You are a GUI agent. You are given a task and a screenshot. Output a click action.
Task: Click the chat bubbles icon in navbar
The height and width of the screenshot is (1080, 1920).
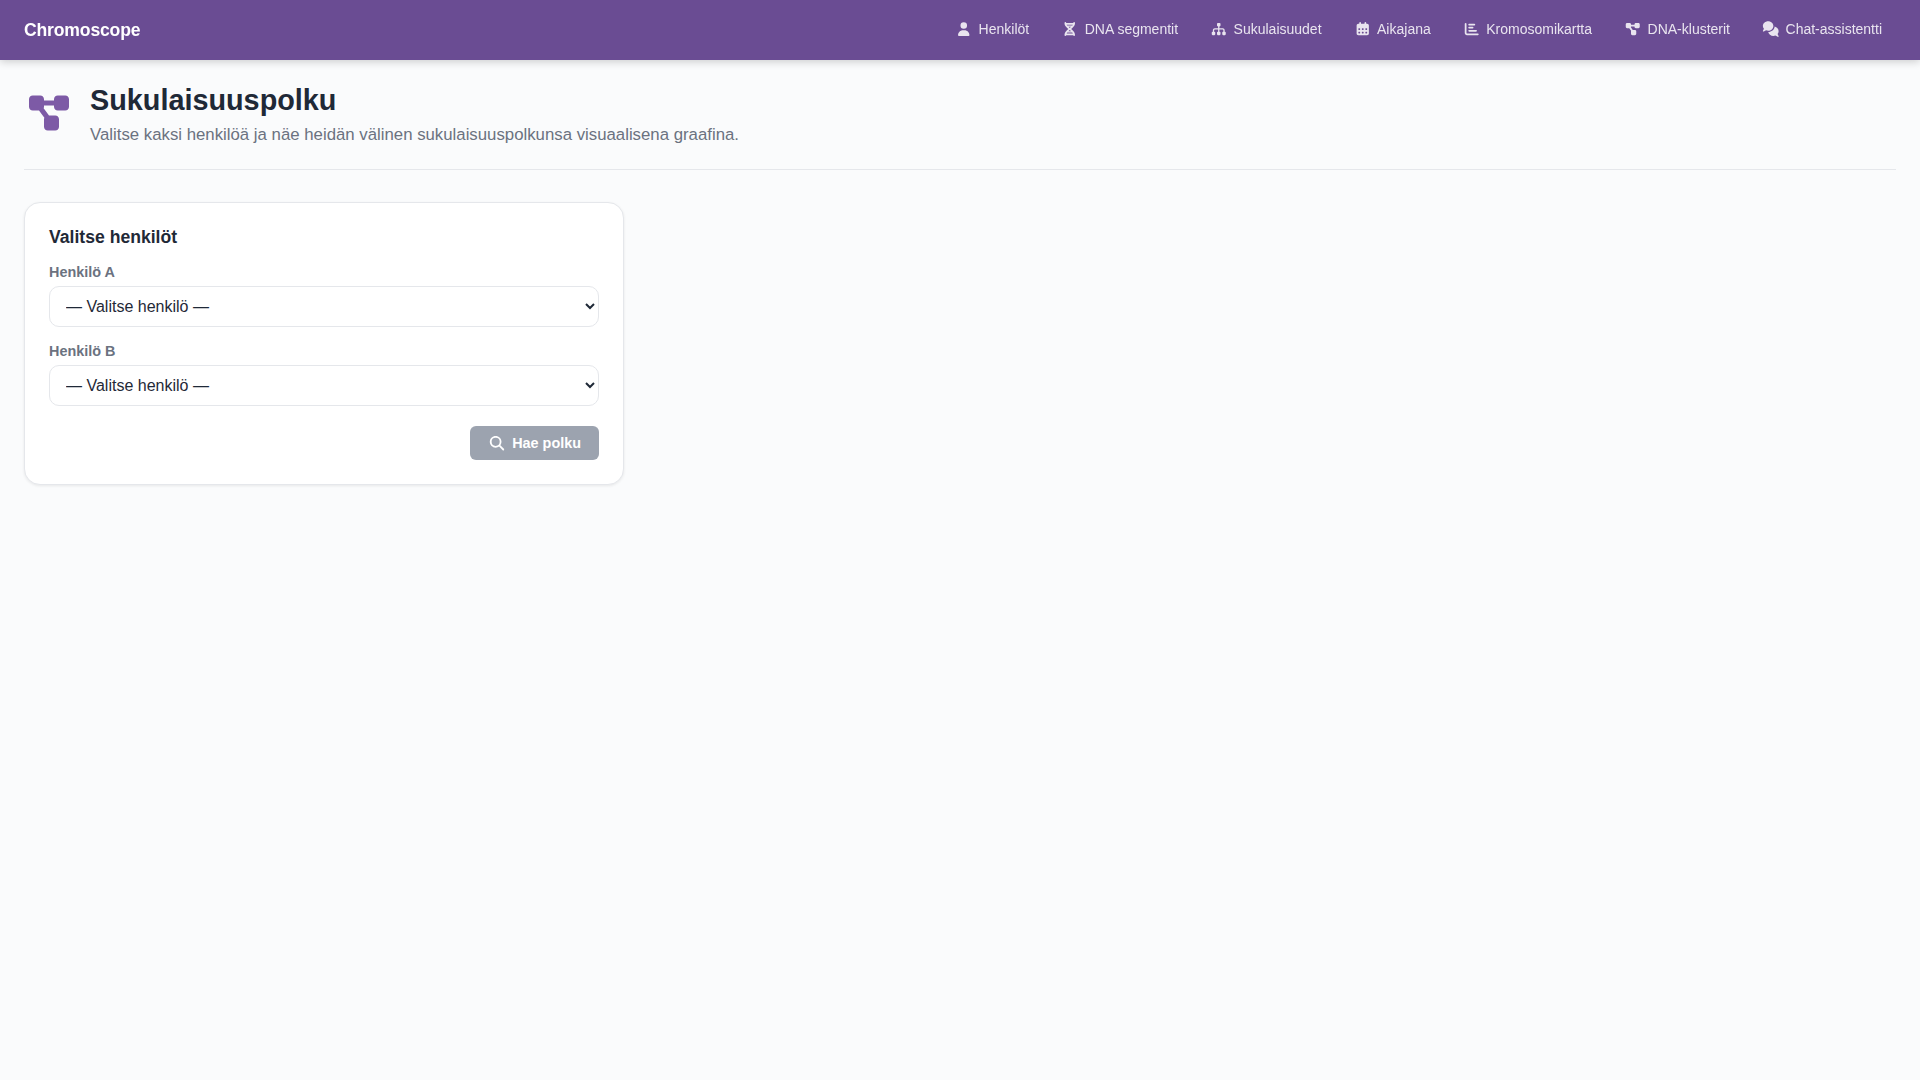(x=1770, y=30)
